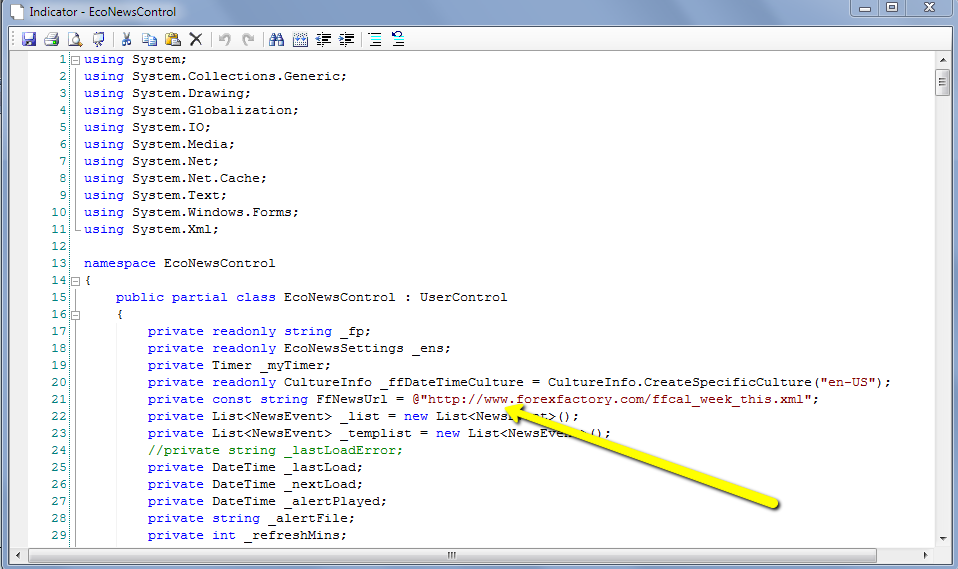The width and height of the screenshot is (958, 569).
Task: Click "System.Net.Cache" on line 8
Action: tap(196, 178)
